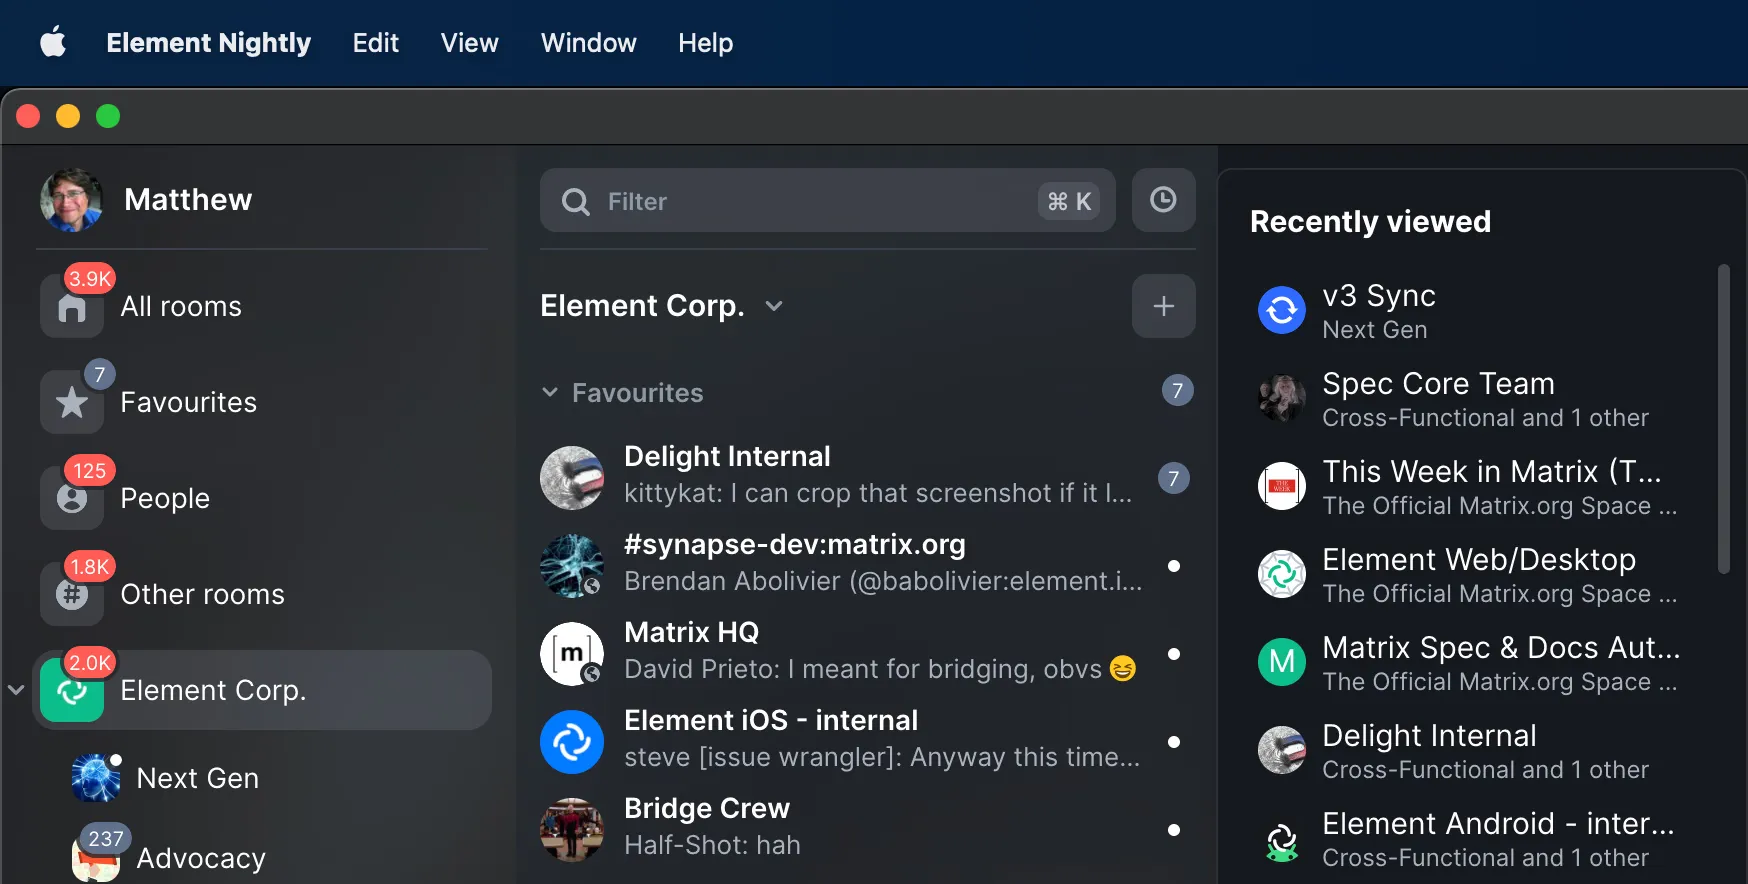Open the Window menu
The height and width of the screenshot is (884, 1748).
[x=588, y=43]
